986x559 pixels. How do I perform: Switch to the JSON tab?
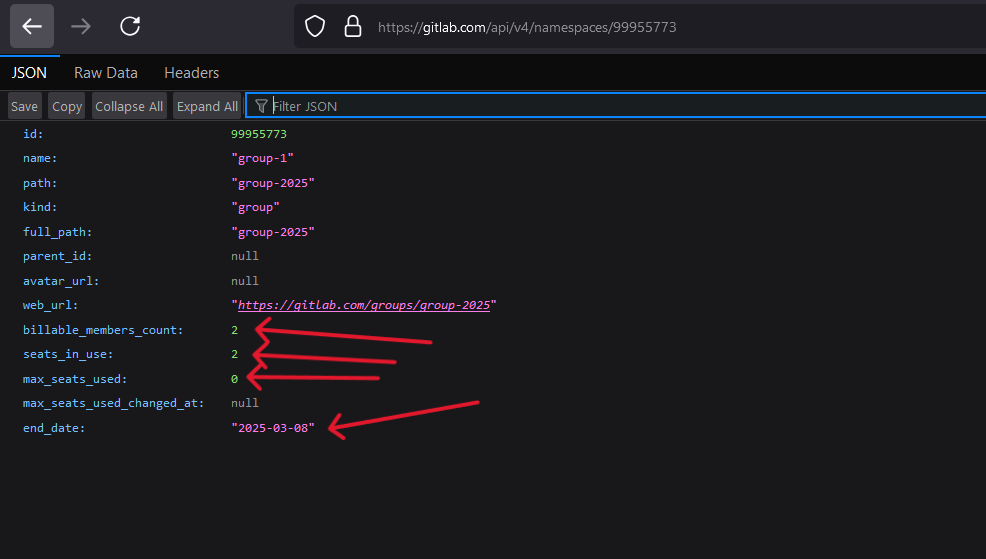pyautogui.click(x=29, y=73)
